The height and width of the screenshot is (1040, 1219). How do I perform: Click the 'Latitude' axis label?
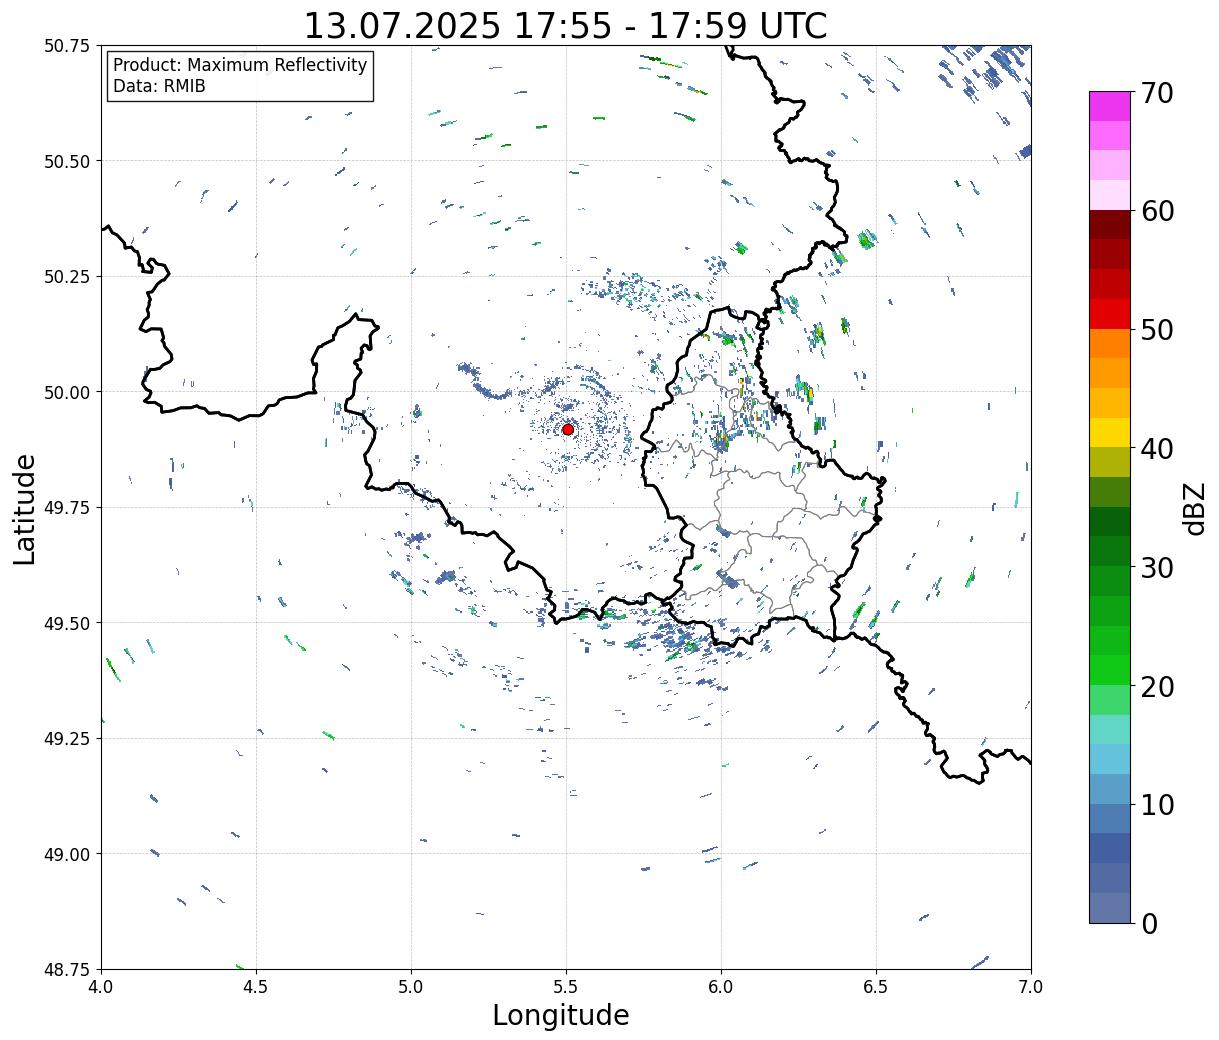coord(25,509)
